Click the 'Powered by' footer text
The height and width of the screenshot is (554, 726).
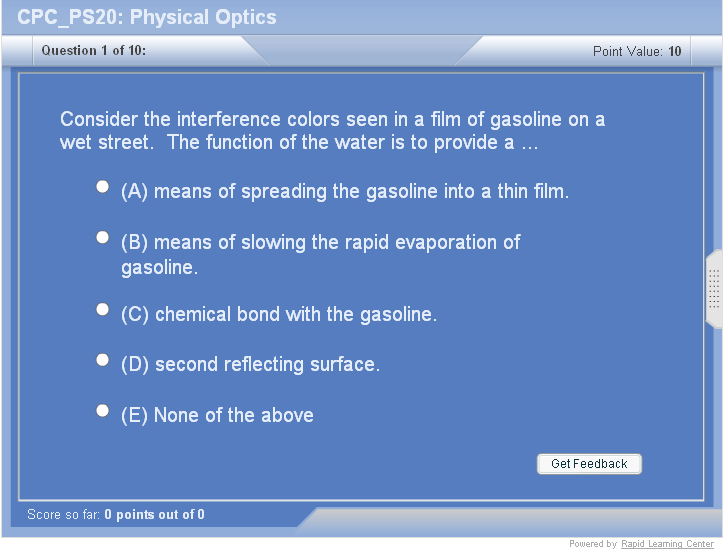click(x=593, y=544)
